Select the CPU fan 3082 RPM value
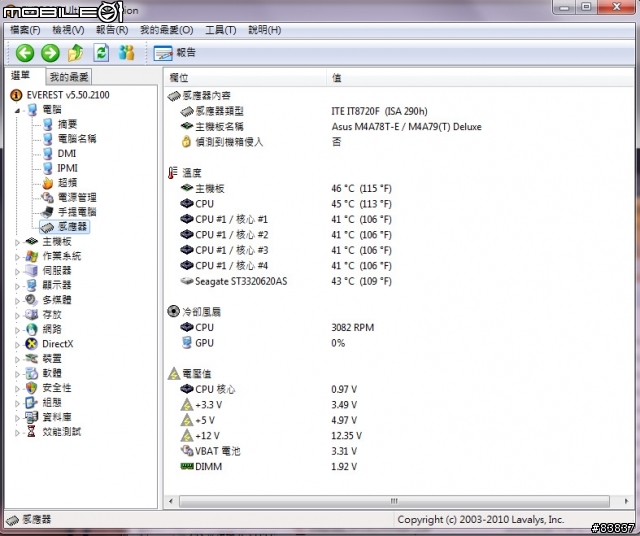Image resolution: width=640 pixels, height=536 pixels. [353, 327]
